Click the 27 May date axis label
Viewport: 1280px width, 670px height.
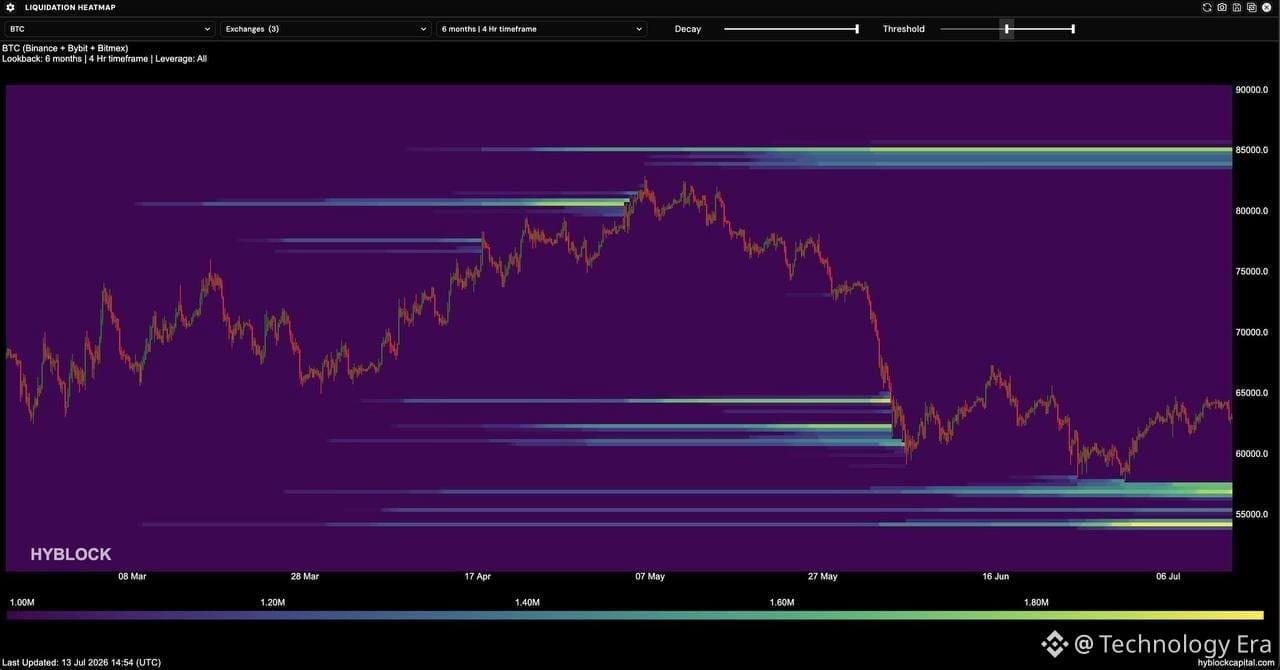coord(822,577)
